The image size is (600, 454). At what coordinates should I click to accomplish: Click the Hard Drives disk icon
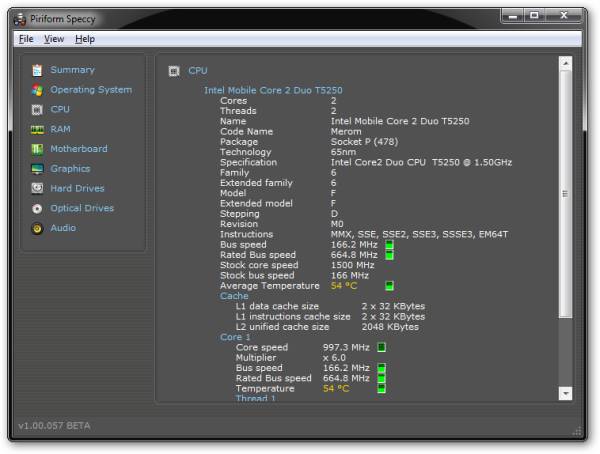(37, 188)
